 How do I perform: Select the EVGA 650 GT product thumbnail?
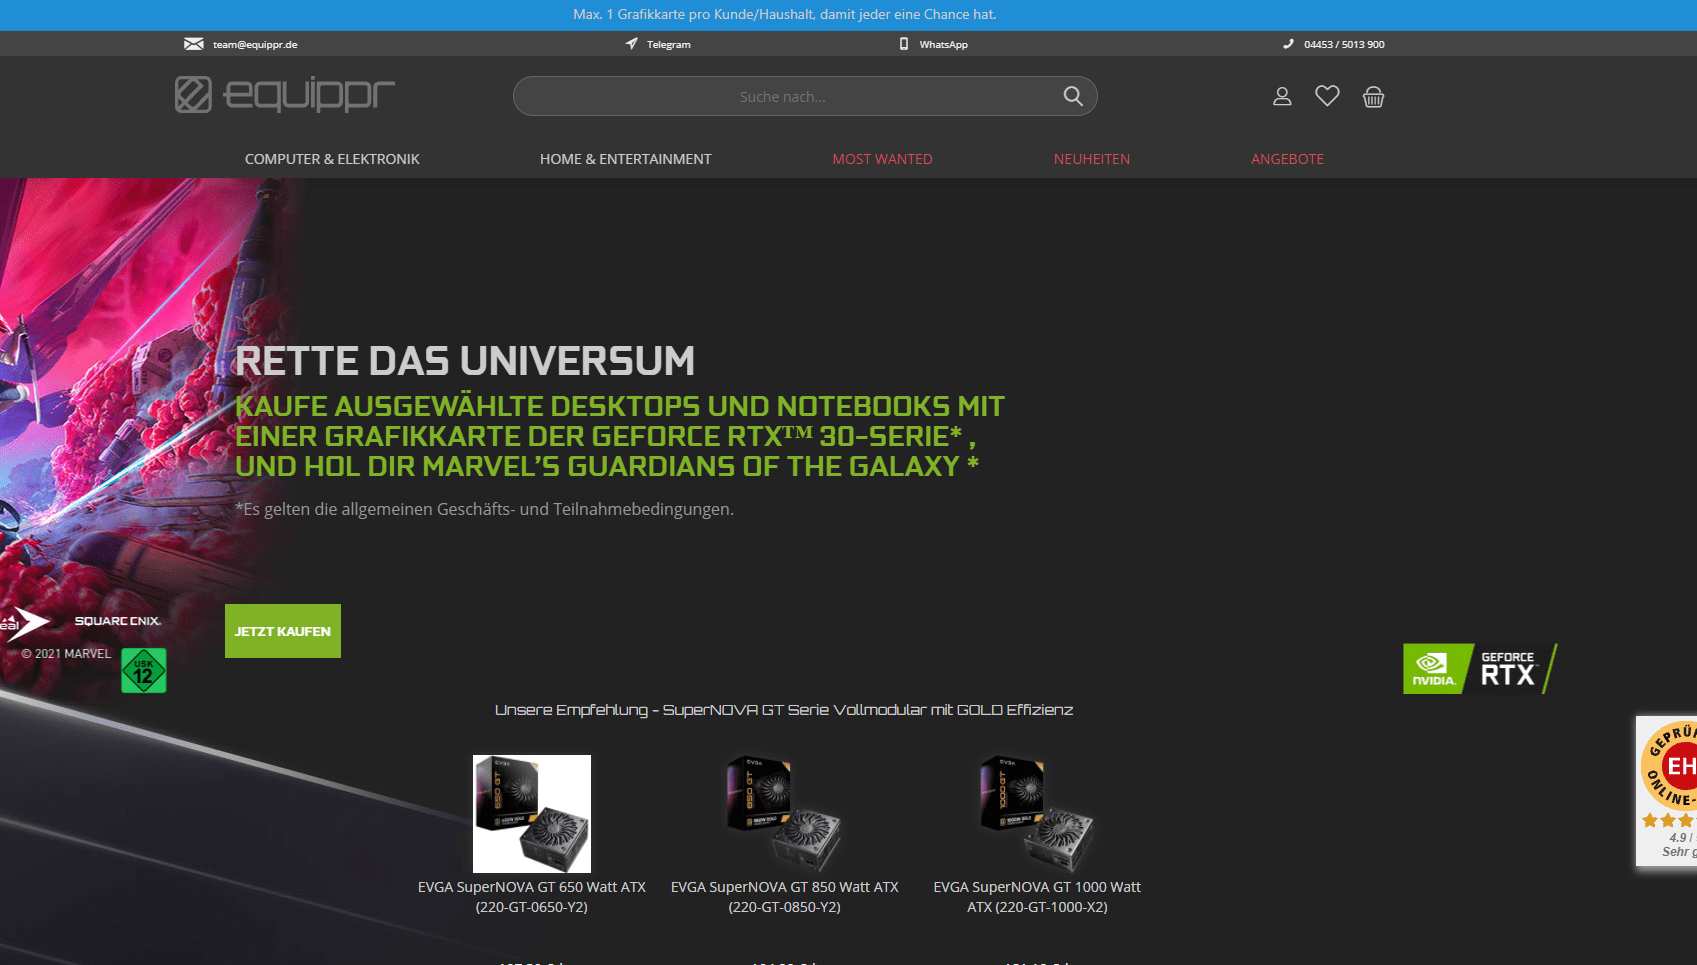[532, 814]
